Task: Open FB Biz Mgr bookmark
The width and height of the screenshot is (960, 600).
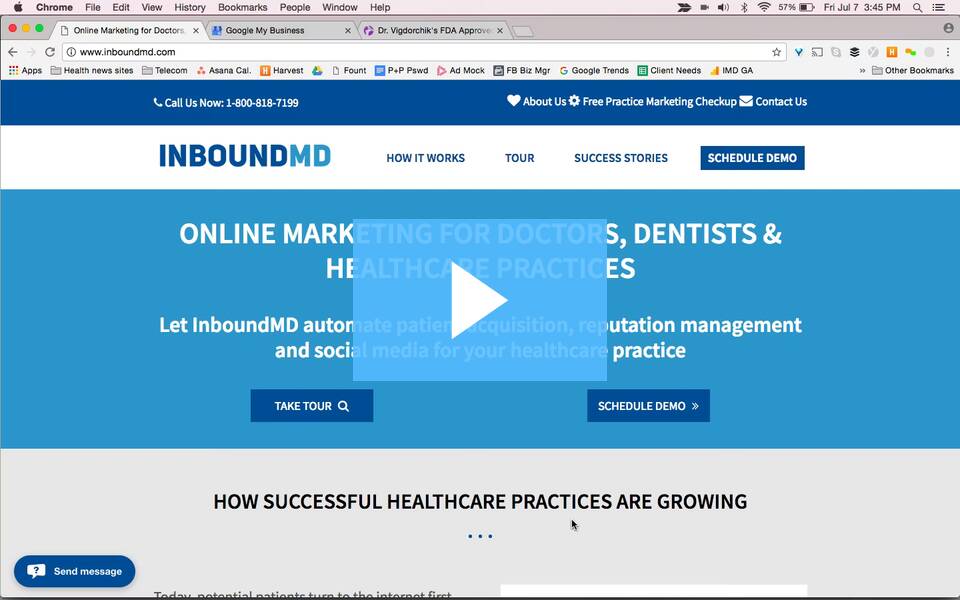Action: [522, 70]
